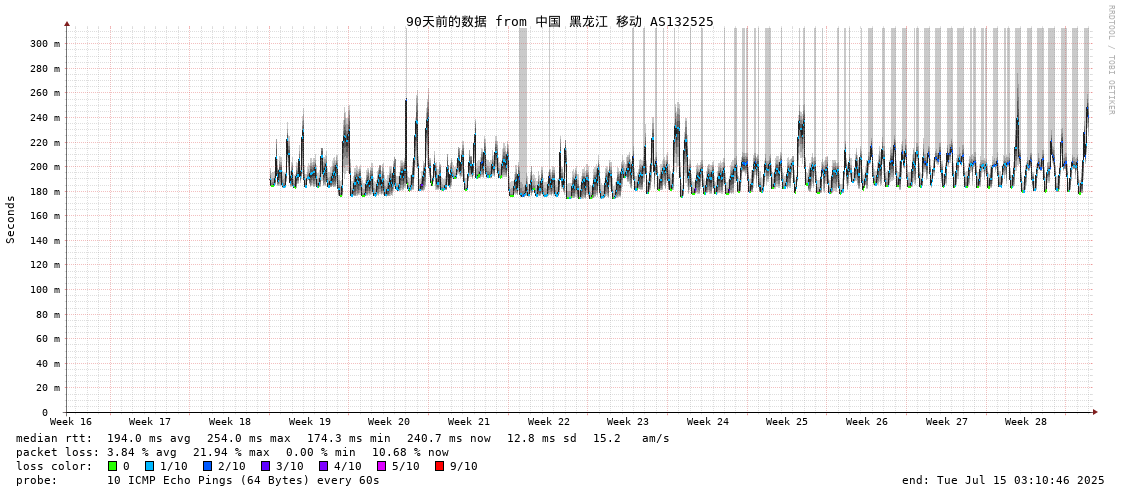Click the 60 m y-axis label
The height and width of the screenshot is (494, 1121).
pos(48,339)
